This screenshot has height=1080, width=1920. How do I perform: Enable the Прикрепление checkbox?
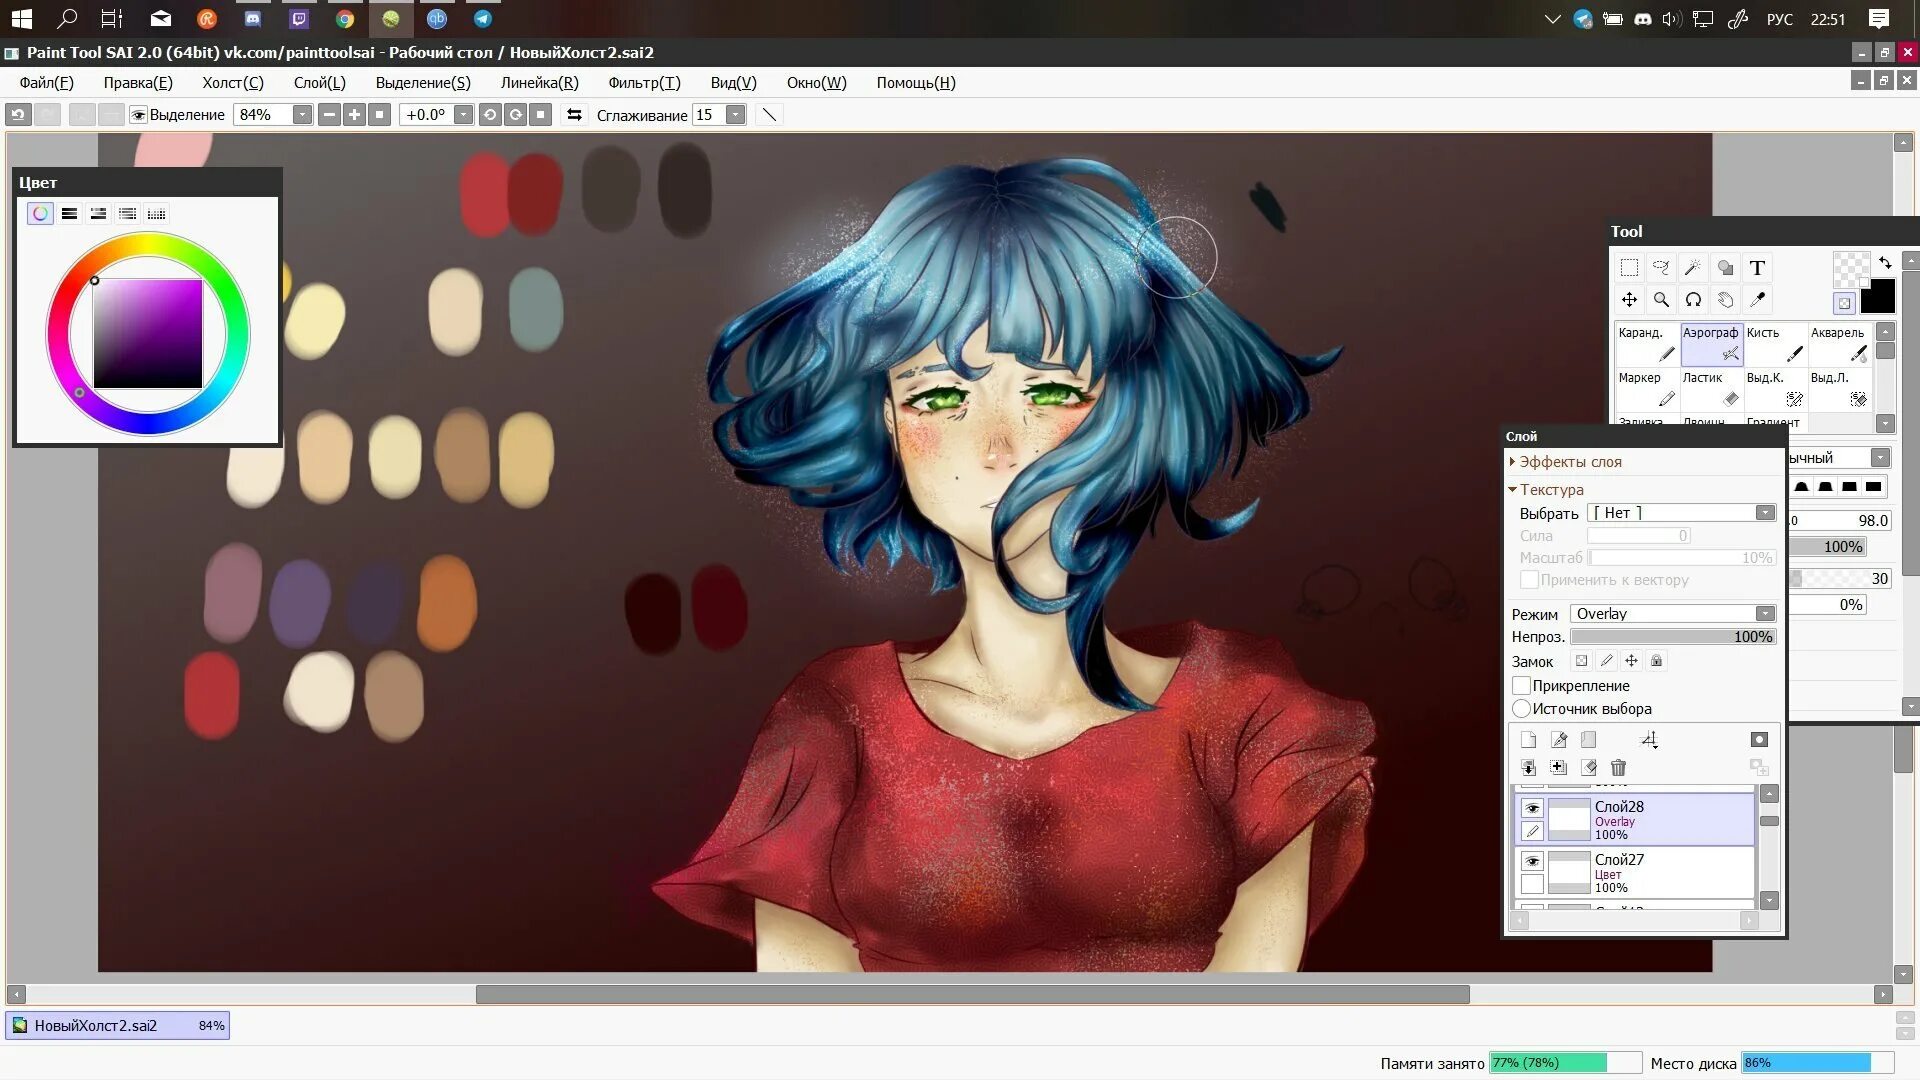1522,686
